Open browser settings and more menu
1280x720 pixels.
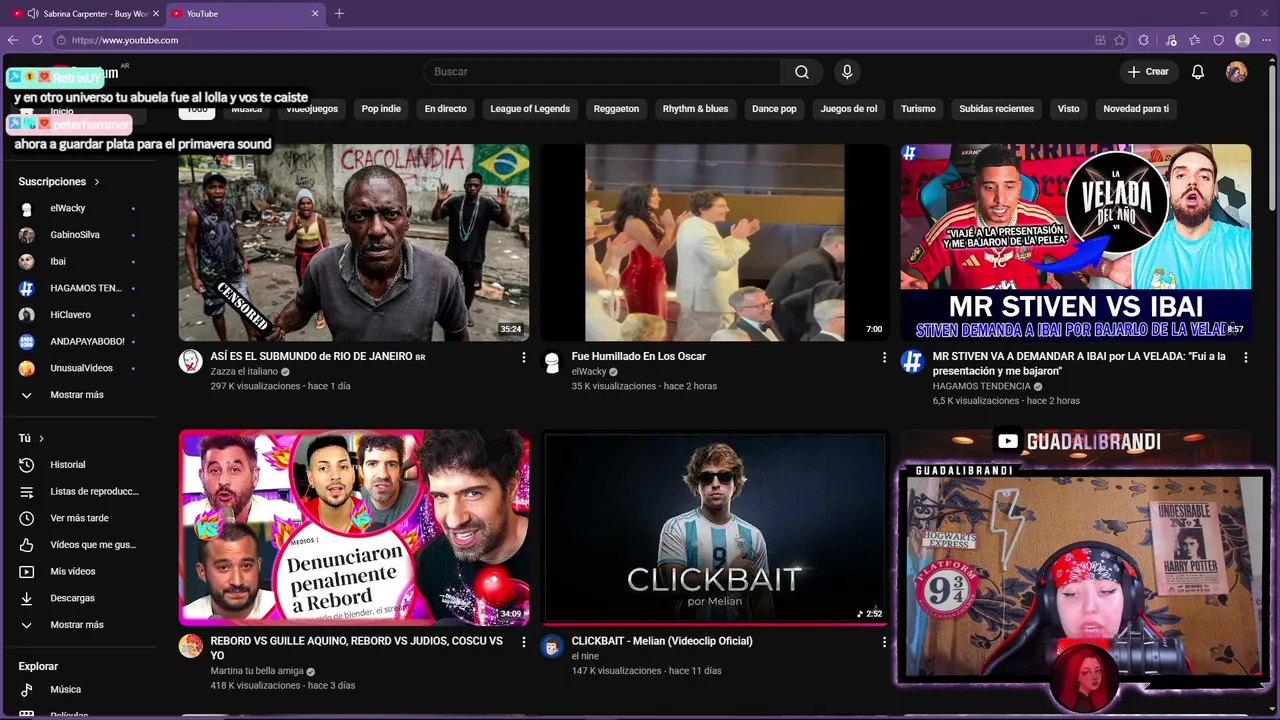click(x=1267, y=40)
